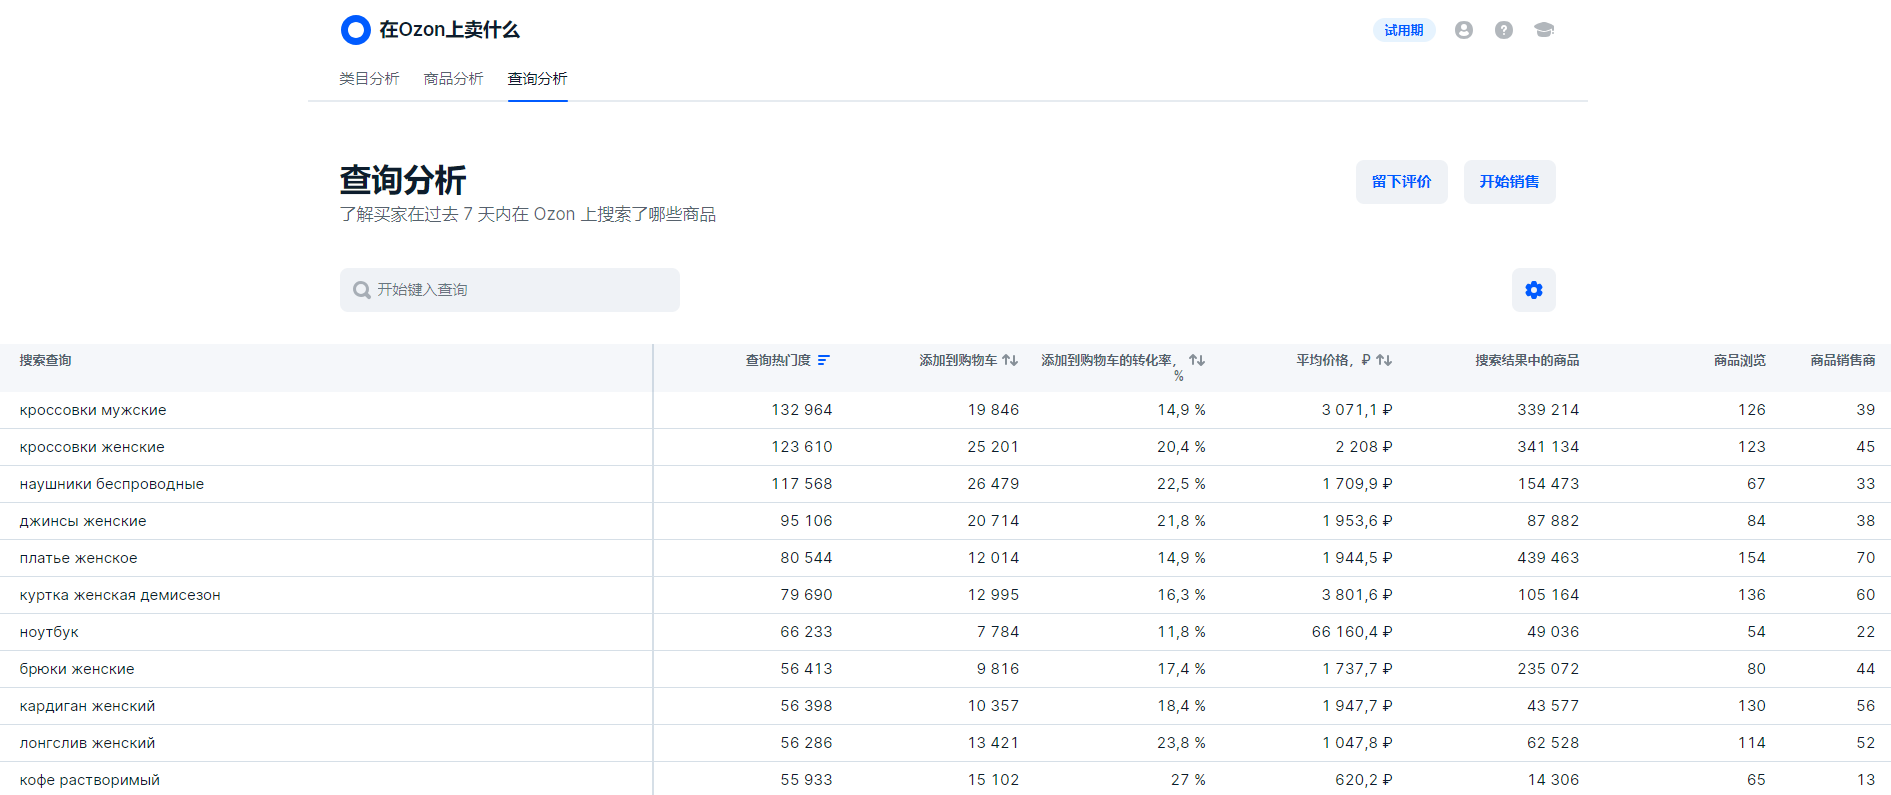
Task: Select the 查询分析 tab
Action: click(x=537, y=79)
